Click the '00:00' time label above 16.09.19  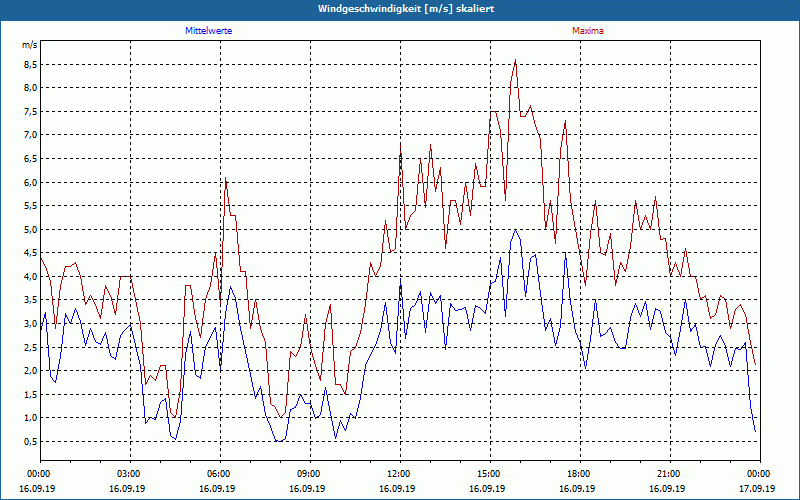click(37, 474)
